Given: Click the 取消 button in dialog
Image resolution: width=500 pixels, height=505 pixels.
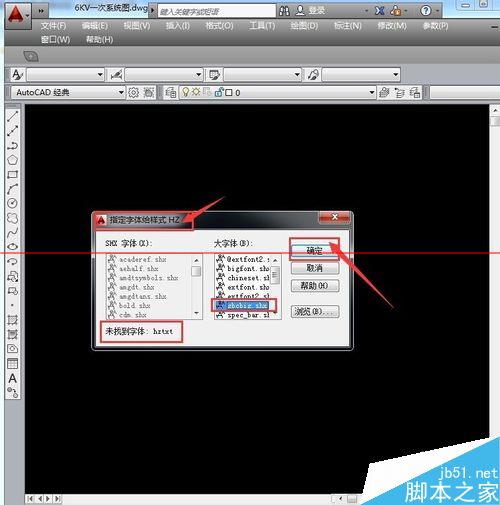Looking at the screenshot, I should tap(315, 268).
